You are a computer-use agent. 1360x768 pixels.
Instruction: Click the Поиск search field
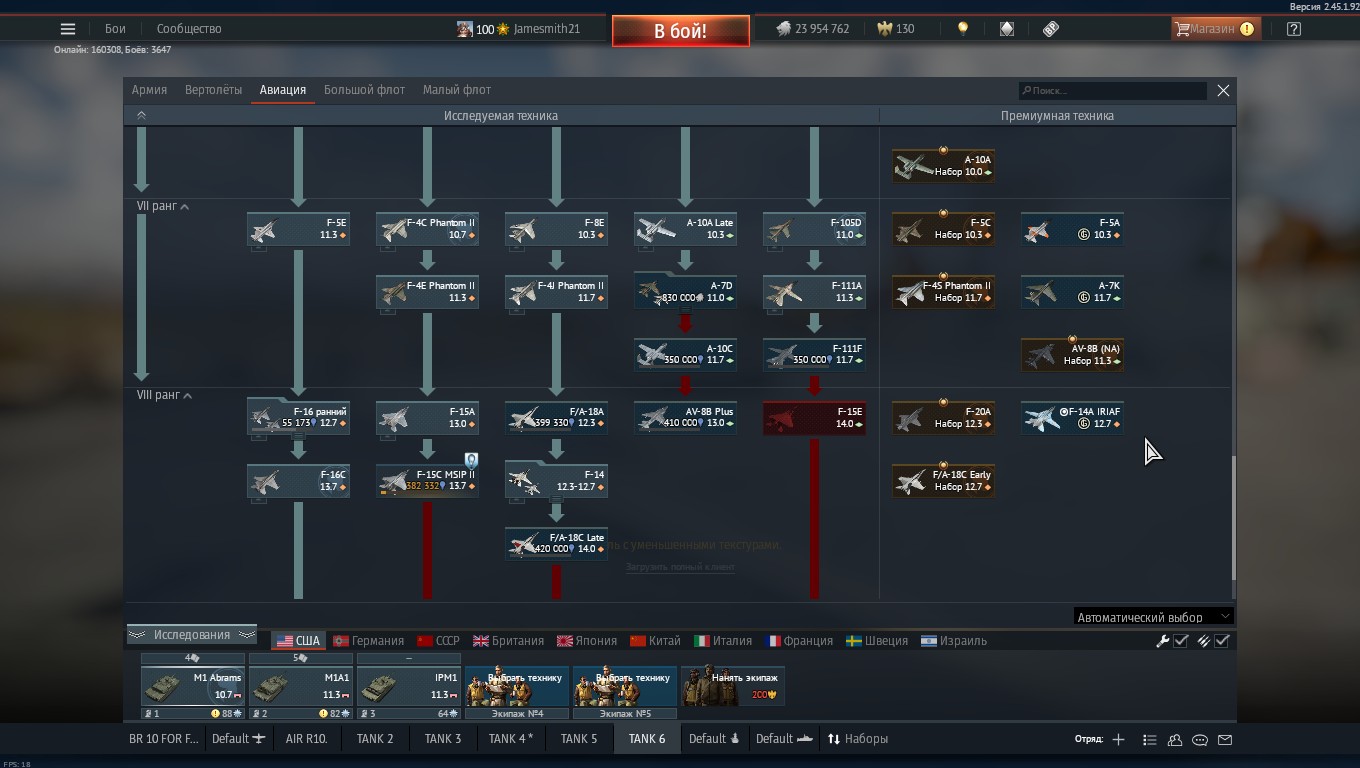coord(1113,91)
